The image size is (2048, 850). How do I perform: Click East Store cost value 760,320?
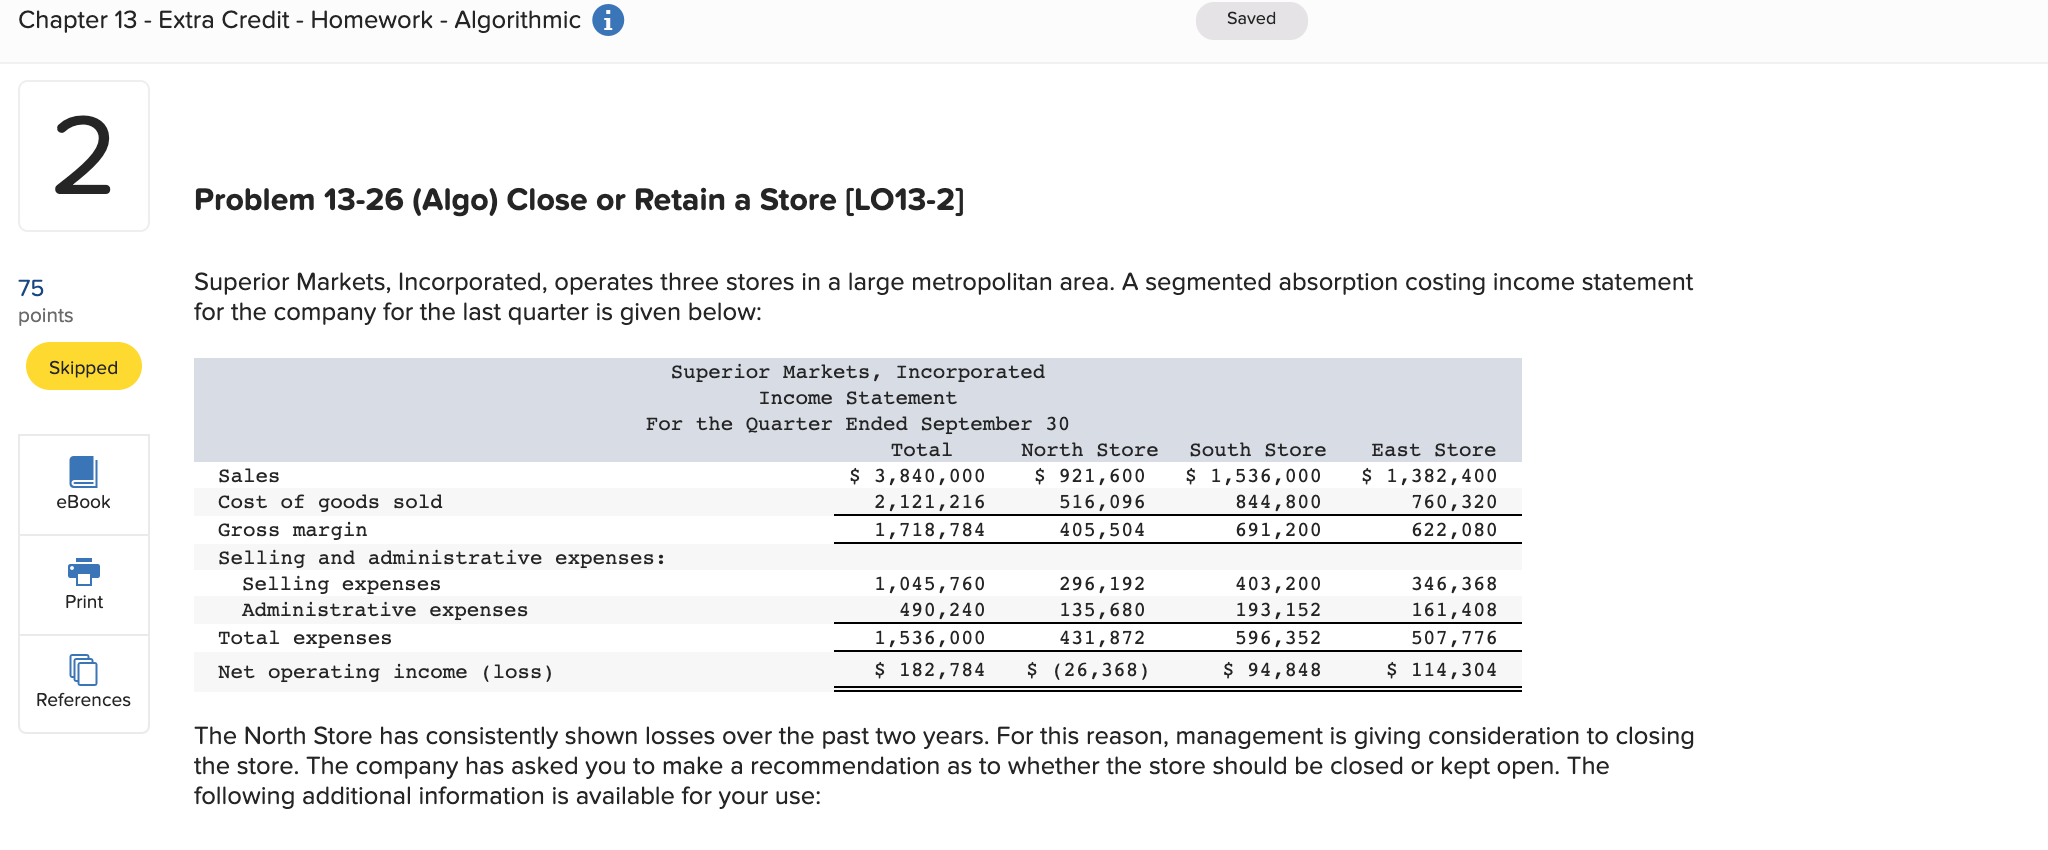tap(1454, 502)
